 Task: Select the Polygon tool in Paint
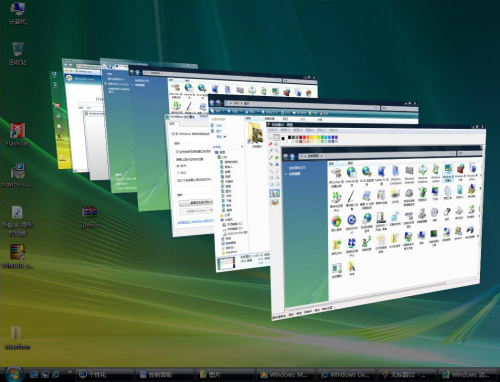(x=277, y=178)
